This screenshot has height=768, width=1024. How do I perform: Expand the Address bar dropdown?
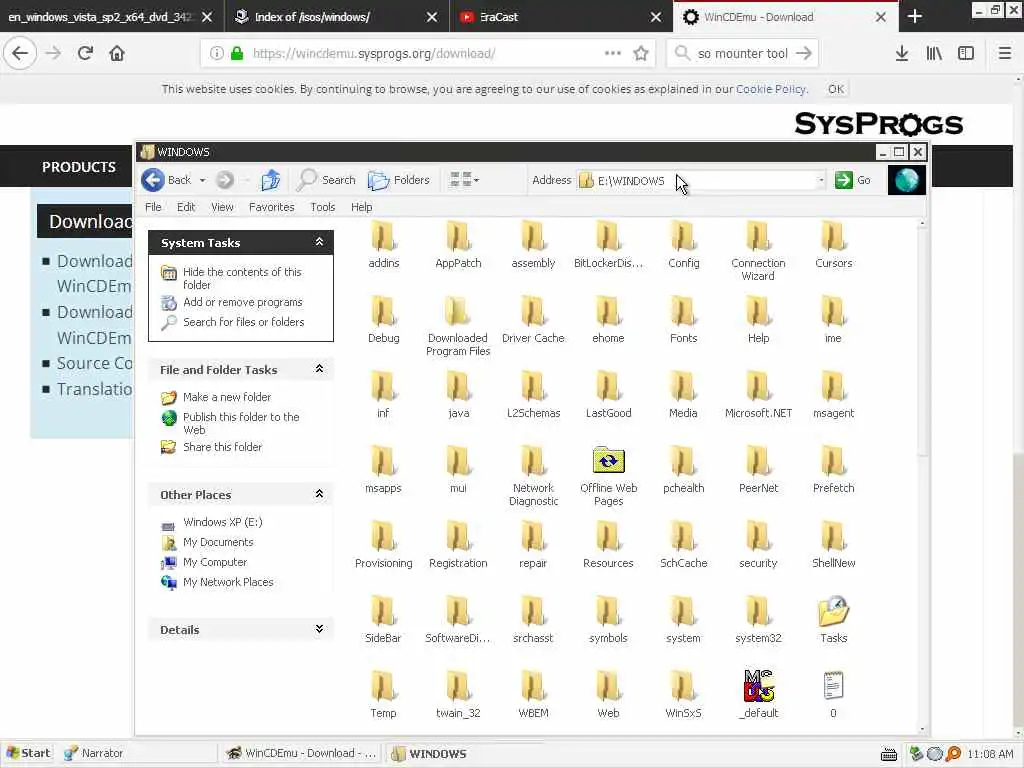[821, 180]
